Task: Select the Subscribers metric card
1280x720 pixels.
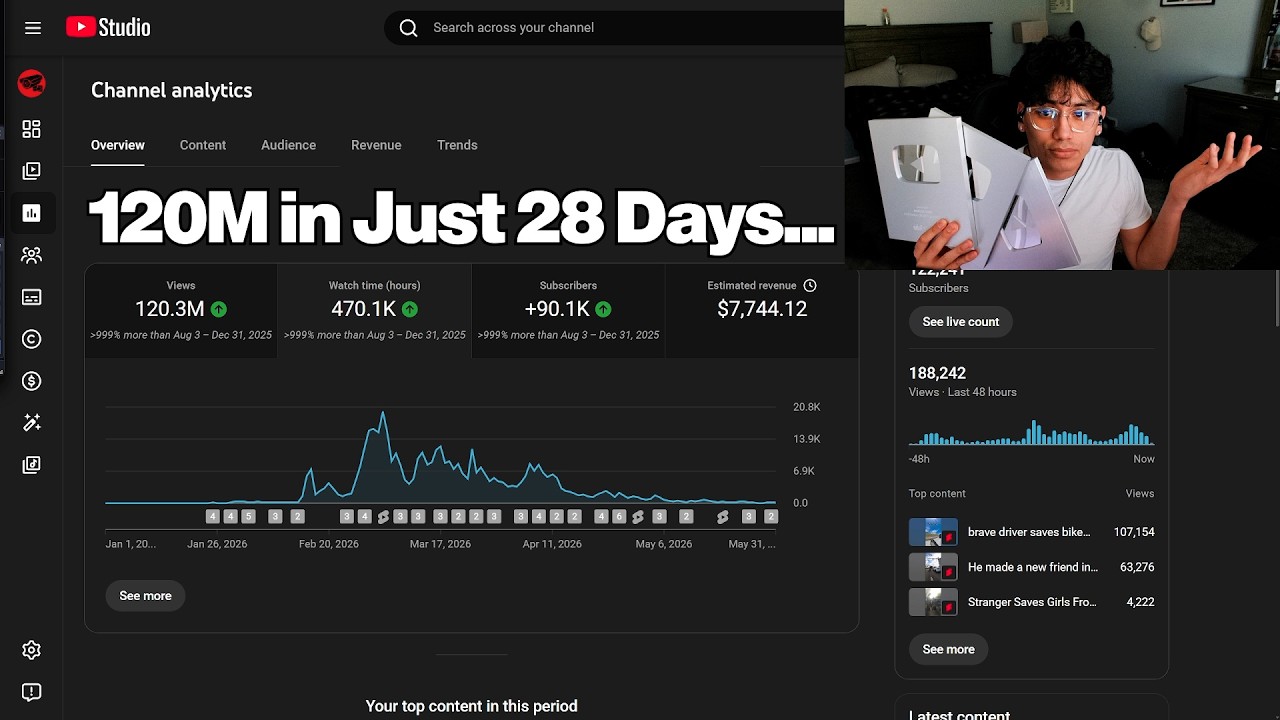Action: click(568, 311)
